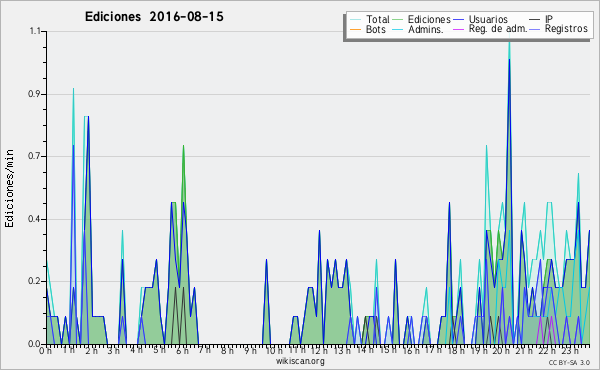Click the 6 h marker on time axis
600x370 pixels.
tap(182, 351)
